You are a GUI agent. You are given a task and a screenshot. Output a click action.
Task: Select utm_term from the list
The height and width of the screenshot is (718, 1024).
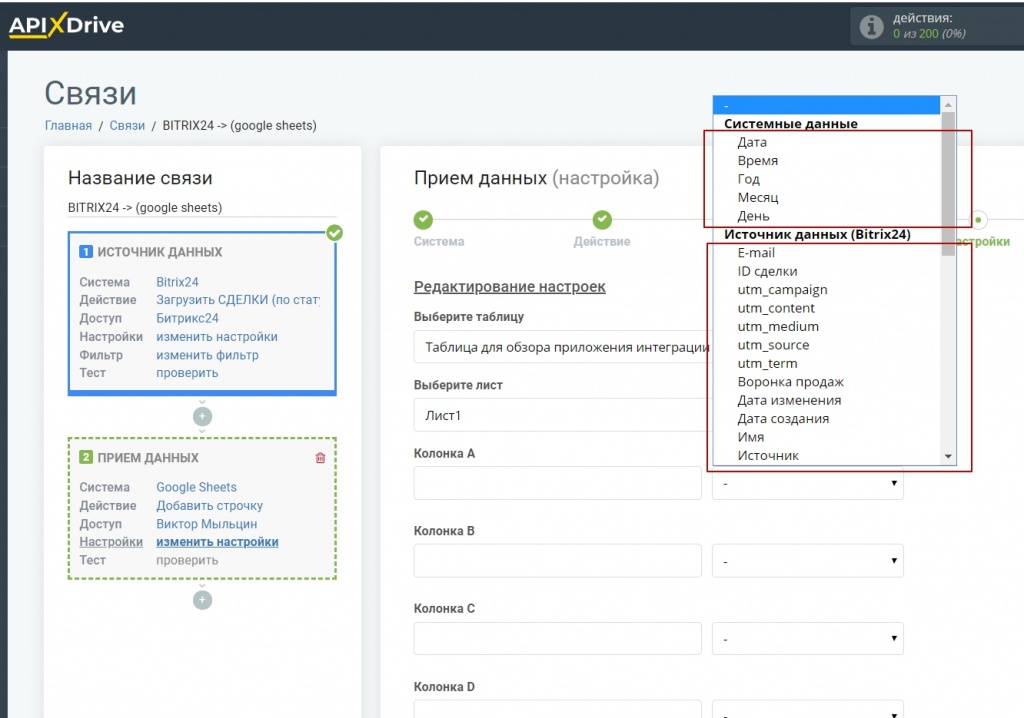(x=826, y=363)
